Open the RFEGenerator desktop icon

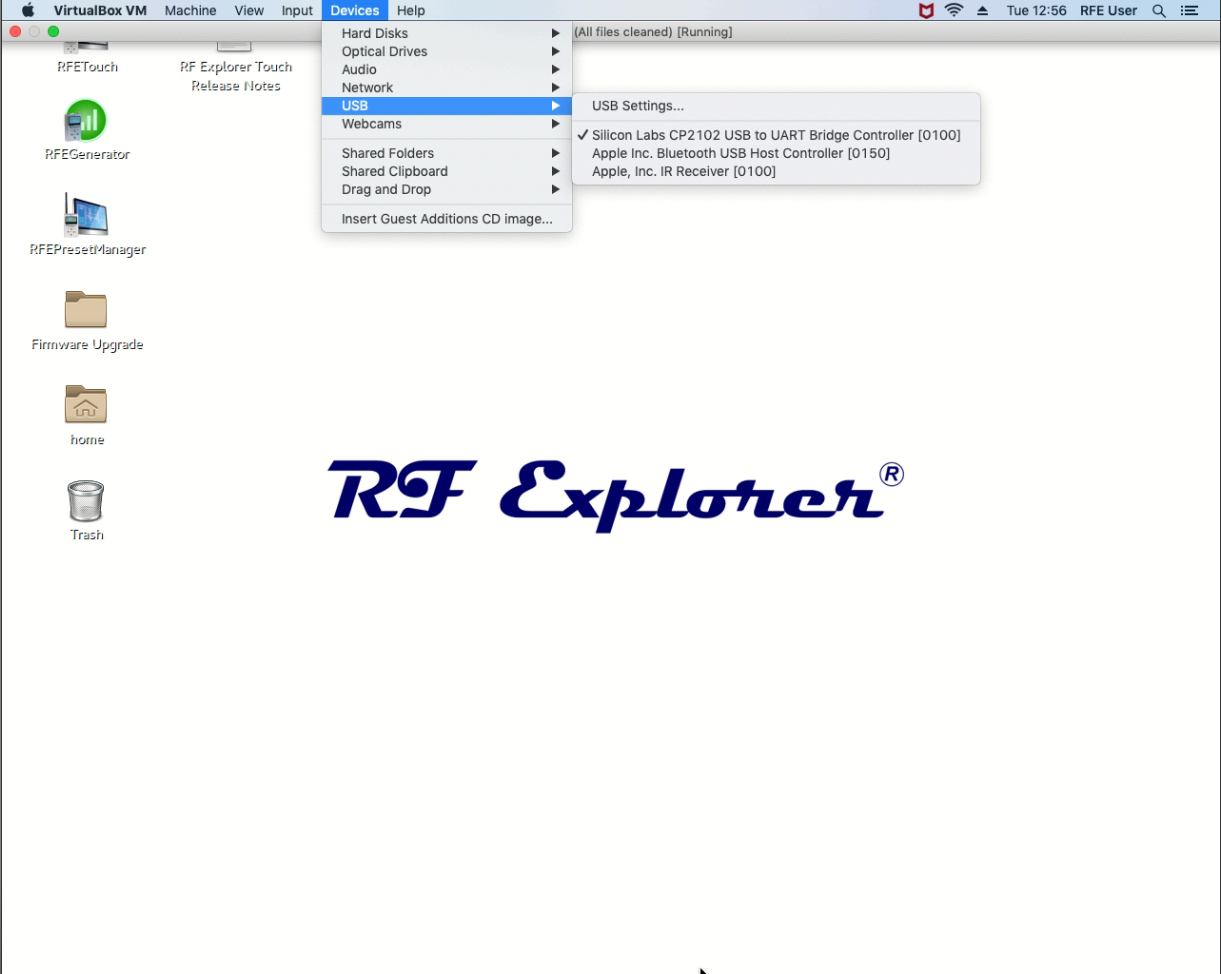coord(86,122)
